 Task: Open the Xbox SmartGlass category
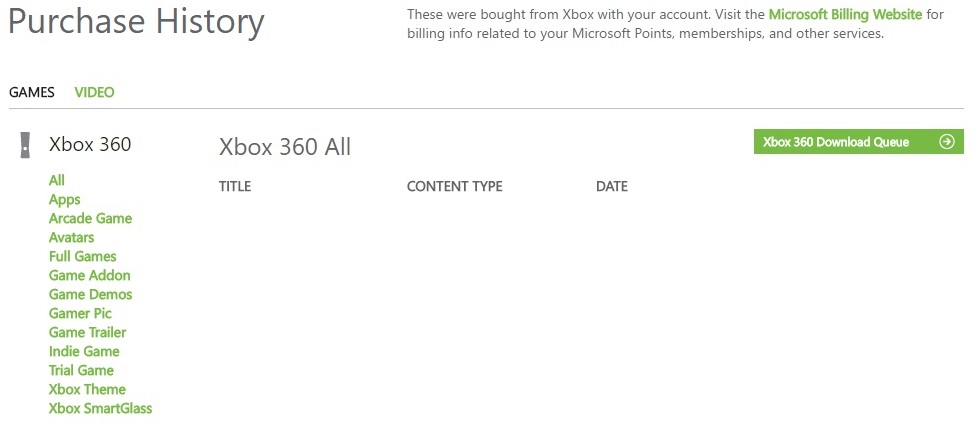100,408
